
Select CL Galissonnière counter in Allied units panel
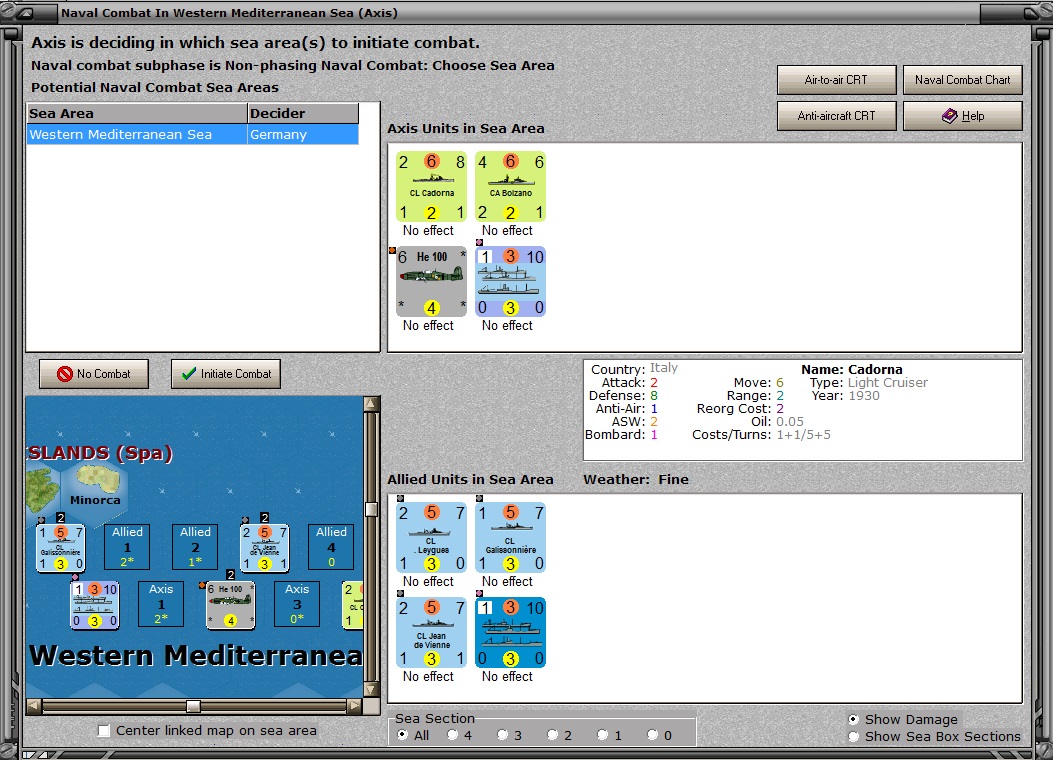tap(510, 538)
